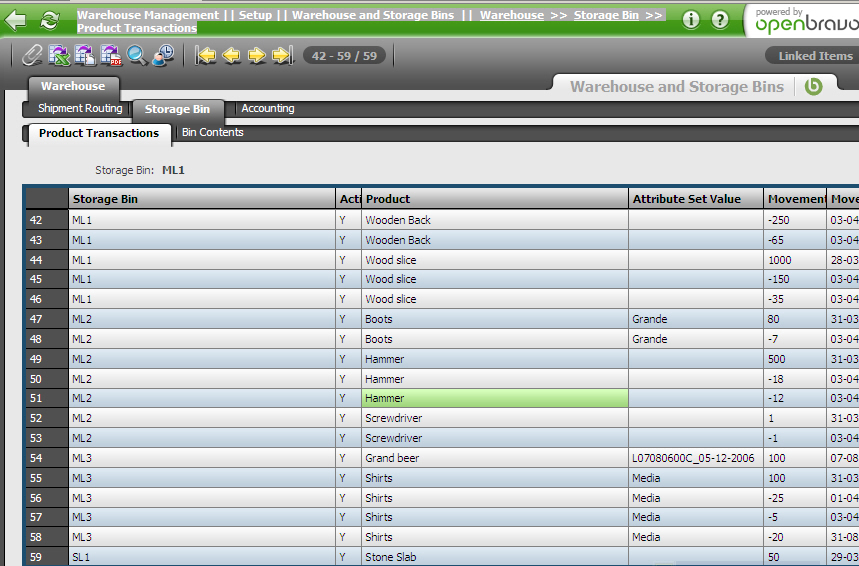Jump to the first record arrow
Image resolution: width=859 pixels, height=566 pixels.
click(x=207, y=56)
